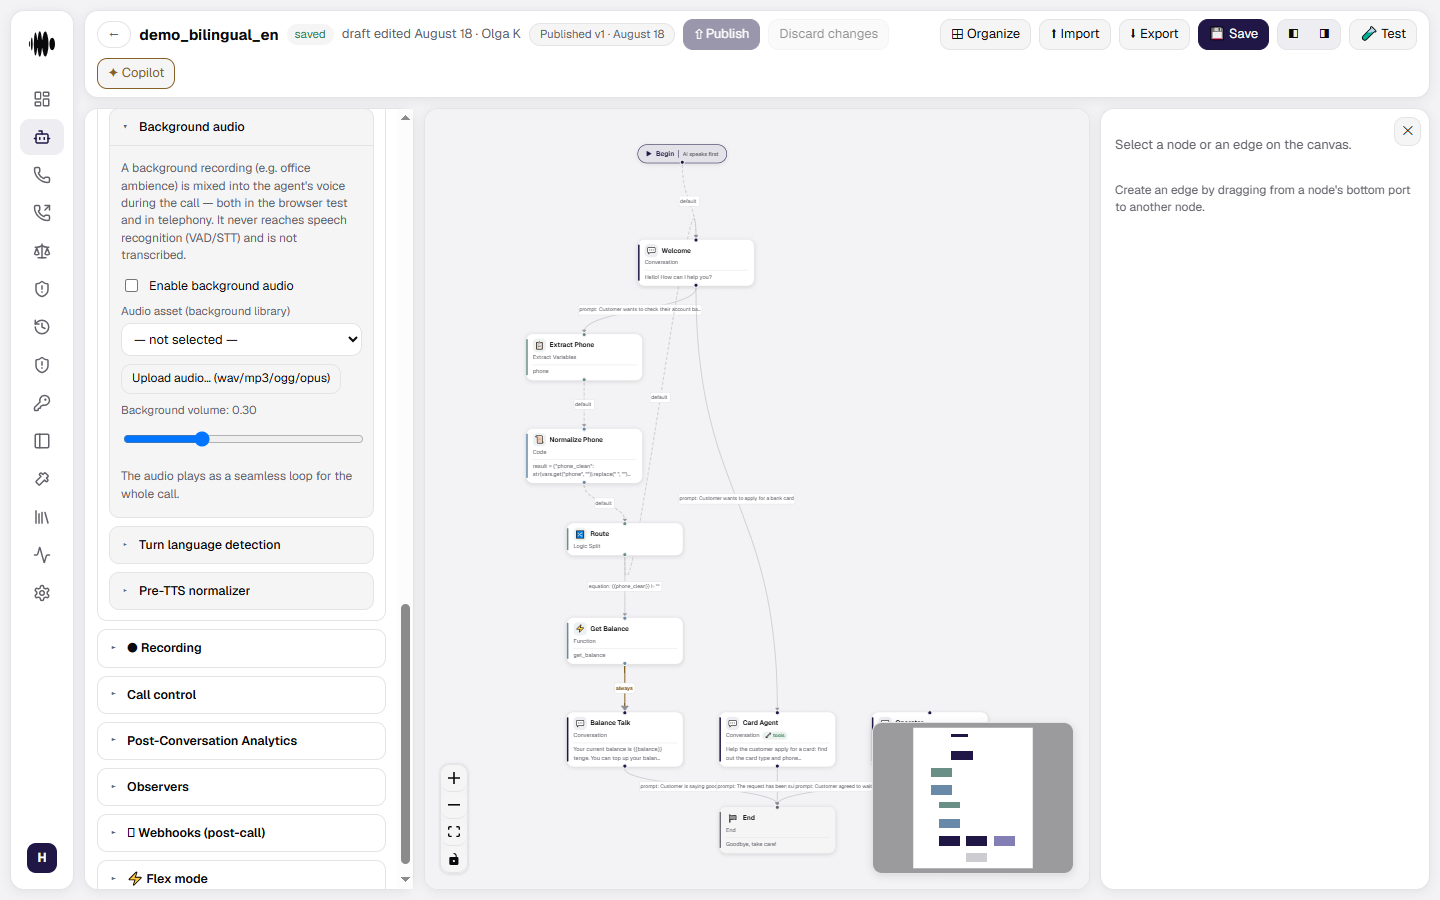This screenshot has height=900, width=1440.
Task: Click the flow name demo_bilingual_en
Action: [209, 34]
